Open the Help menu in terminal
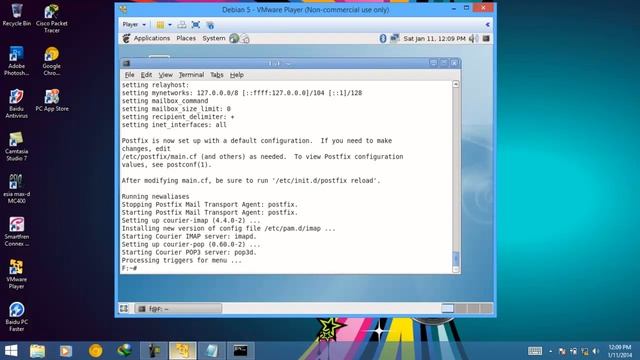 [236, 75]
